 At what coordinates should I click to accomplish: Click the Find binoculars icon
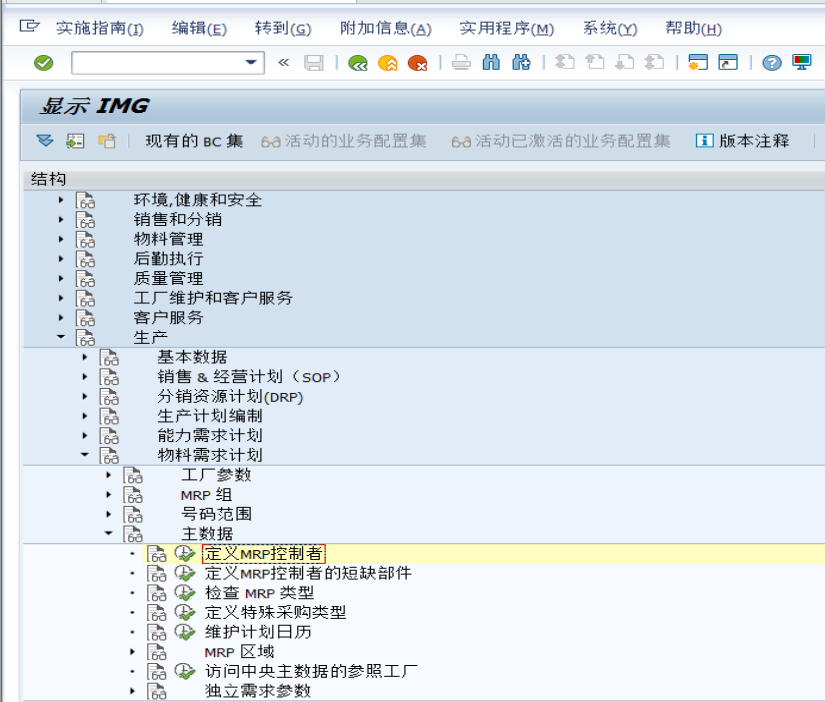point(491,63)
